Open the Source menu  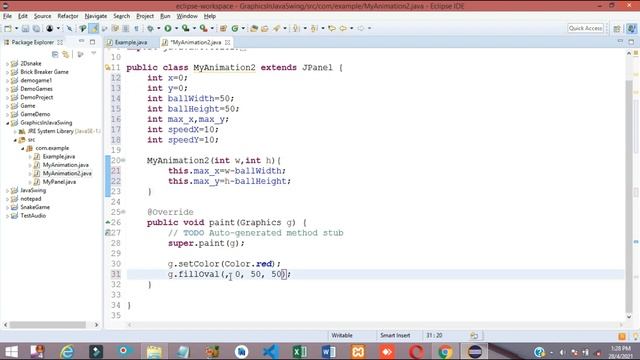click(42, 16)
